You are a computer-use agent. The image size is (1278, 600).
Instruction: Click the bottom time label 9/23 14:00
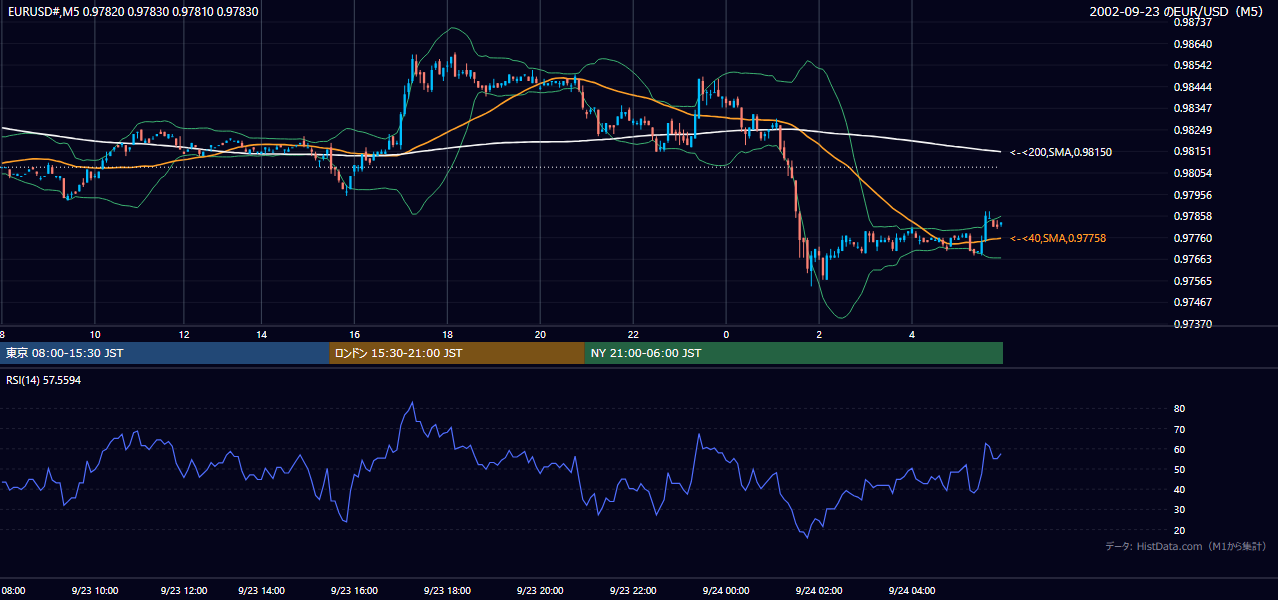[261, 590]
